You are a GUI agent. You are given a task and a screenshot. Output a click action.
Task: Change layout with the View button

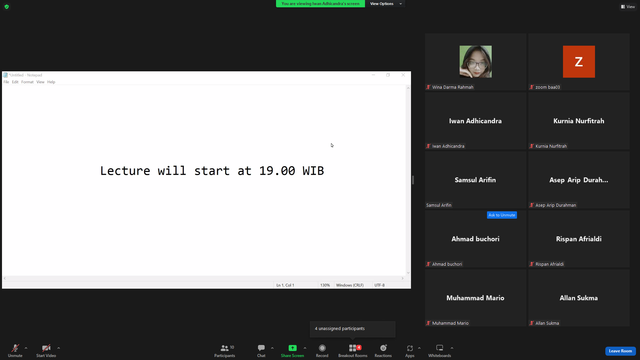click(628, 7)
